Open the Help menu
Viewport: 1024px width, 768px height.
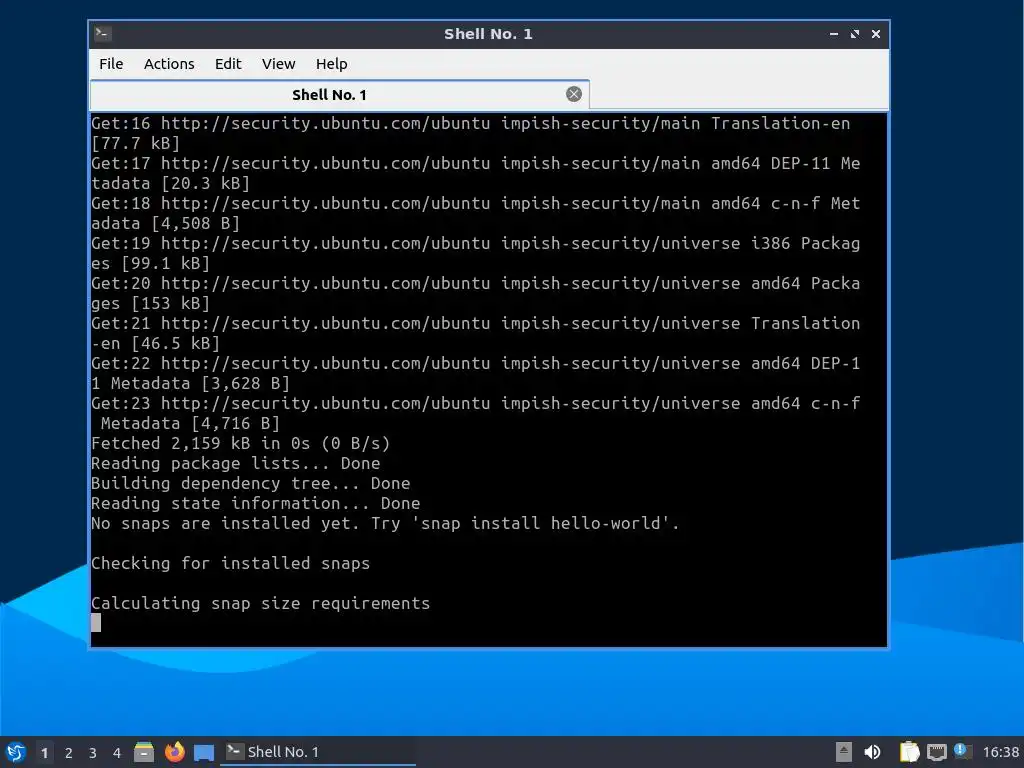(x=332, y=64)
